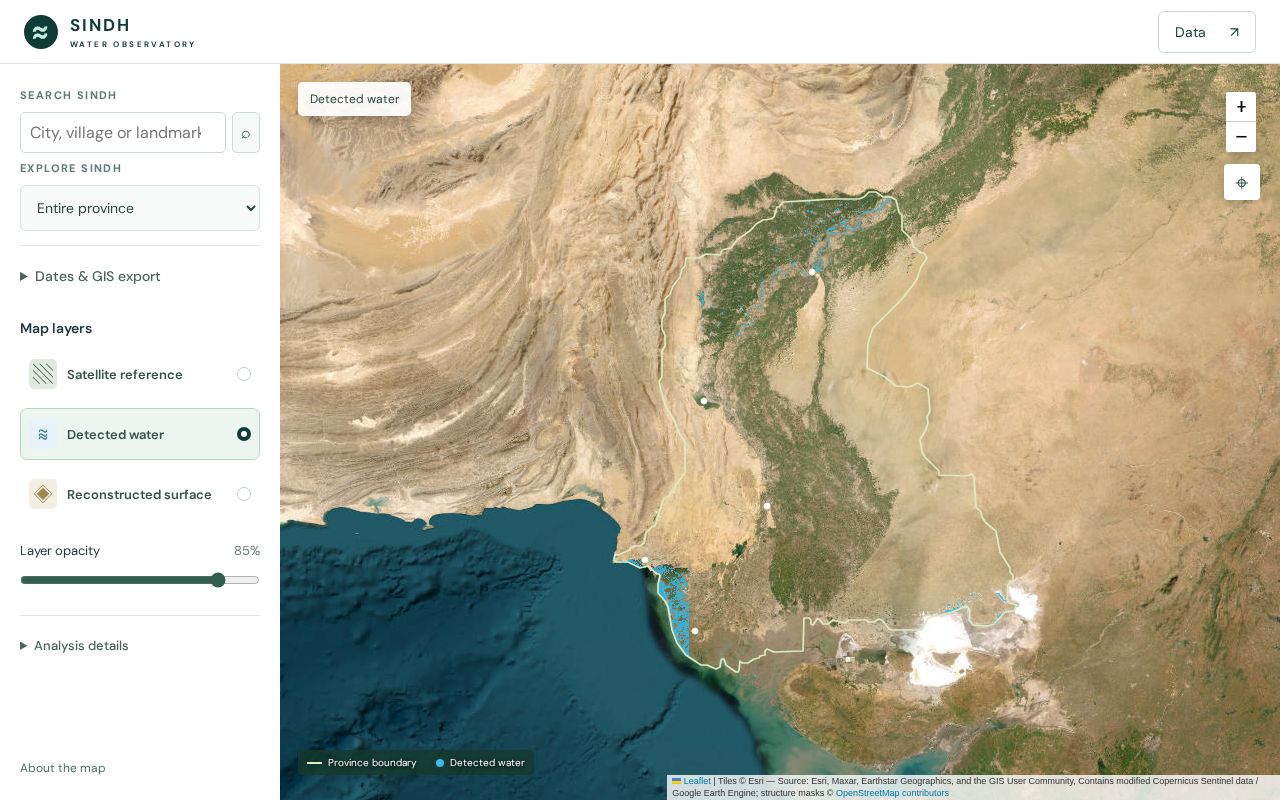This screenshot has height=800, width=1280.
Task: Click the arrow icon in Data button
Action: click(1234, 32)
